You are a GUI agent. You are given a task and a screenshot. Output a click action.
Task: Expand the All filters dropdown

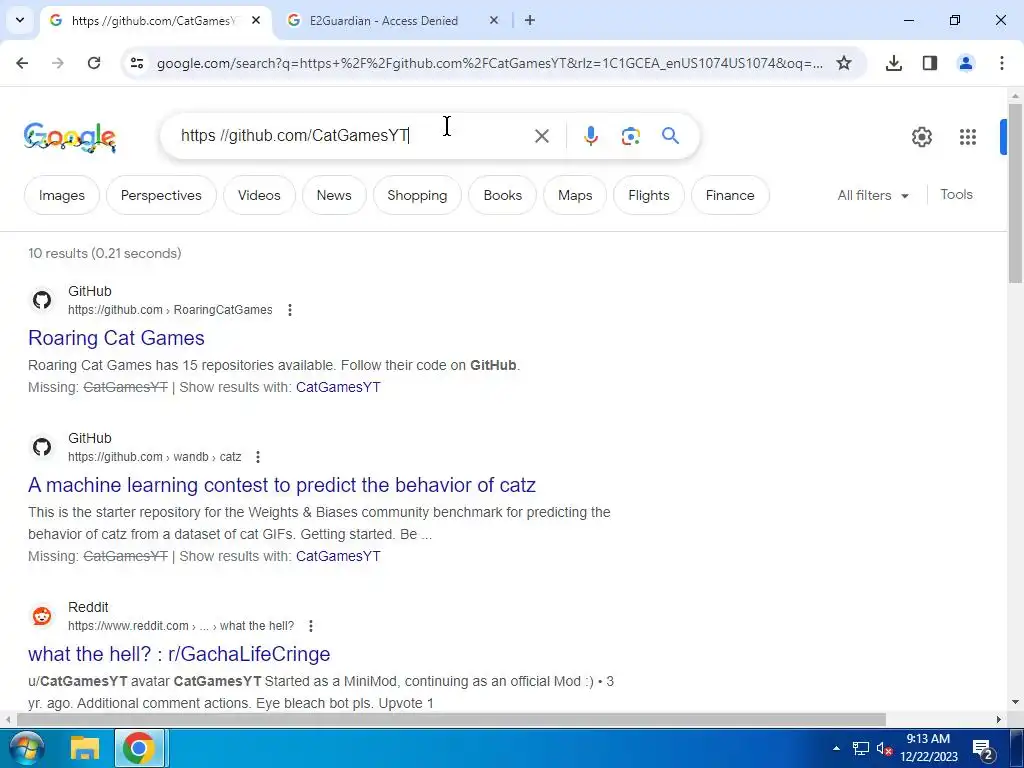[873, 195]
